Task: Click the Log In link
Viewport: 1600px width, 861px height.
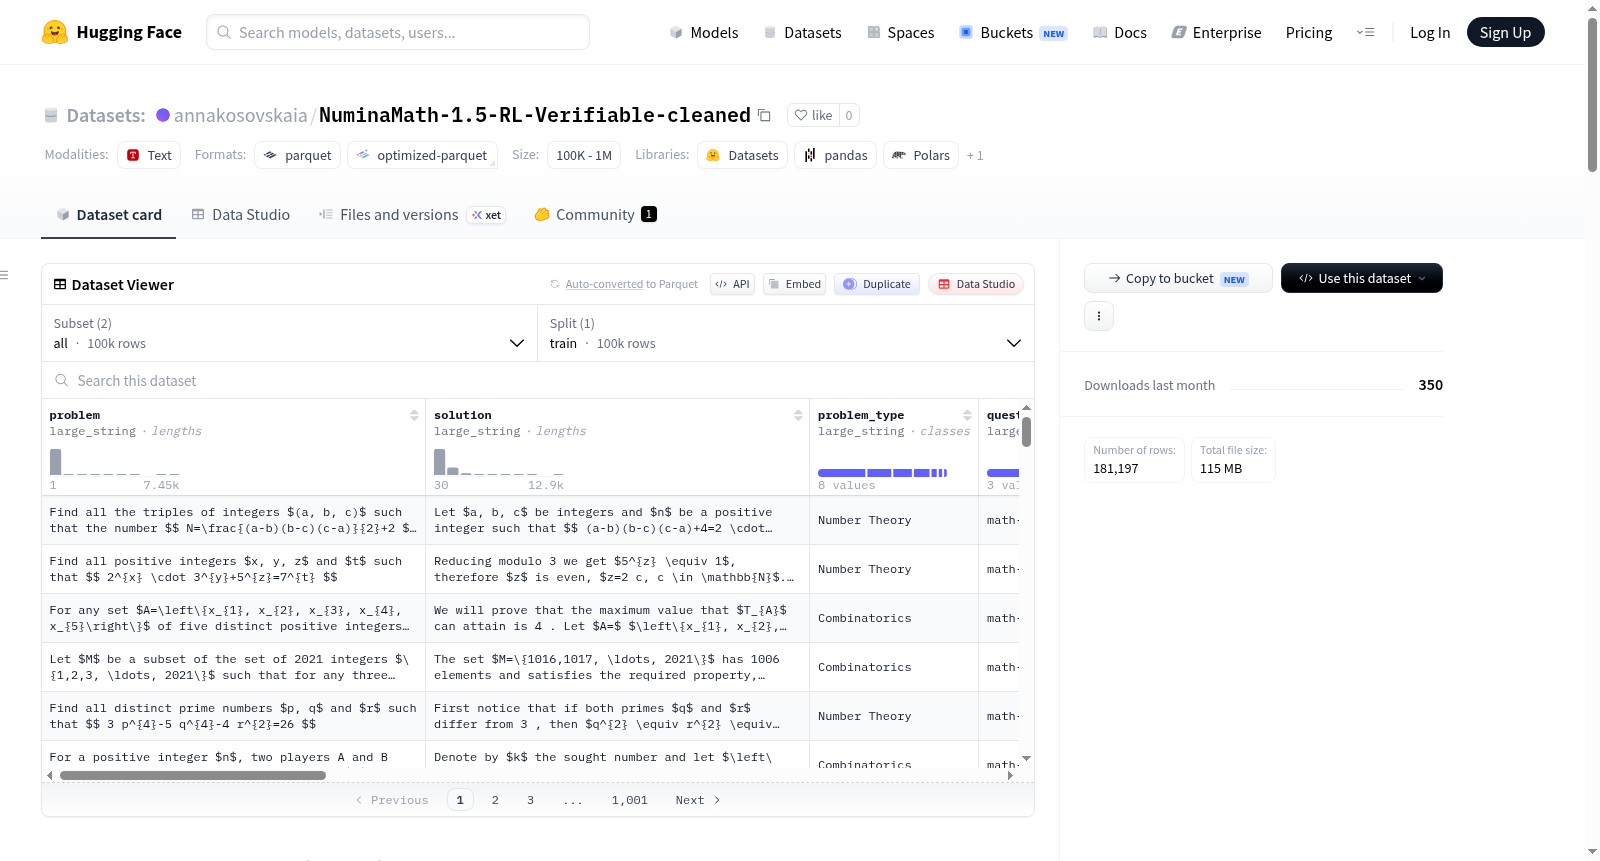Action: pyautogui.click(x=1430, y=33)
